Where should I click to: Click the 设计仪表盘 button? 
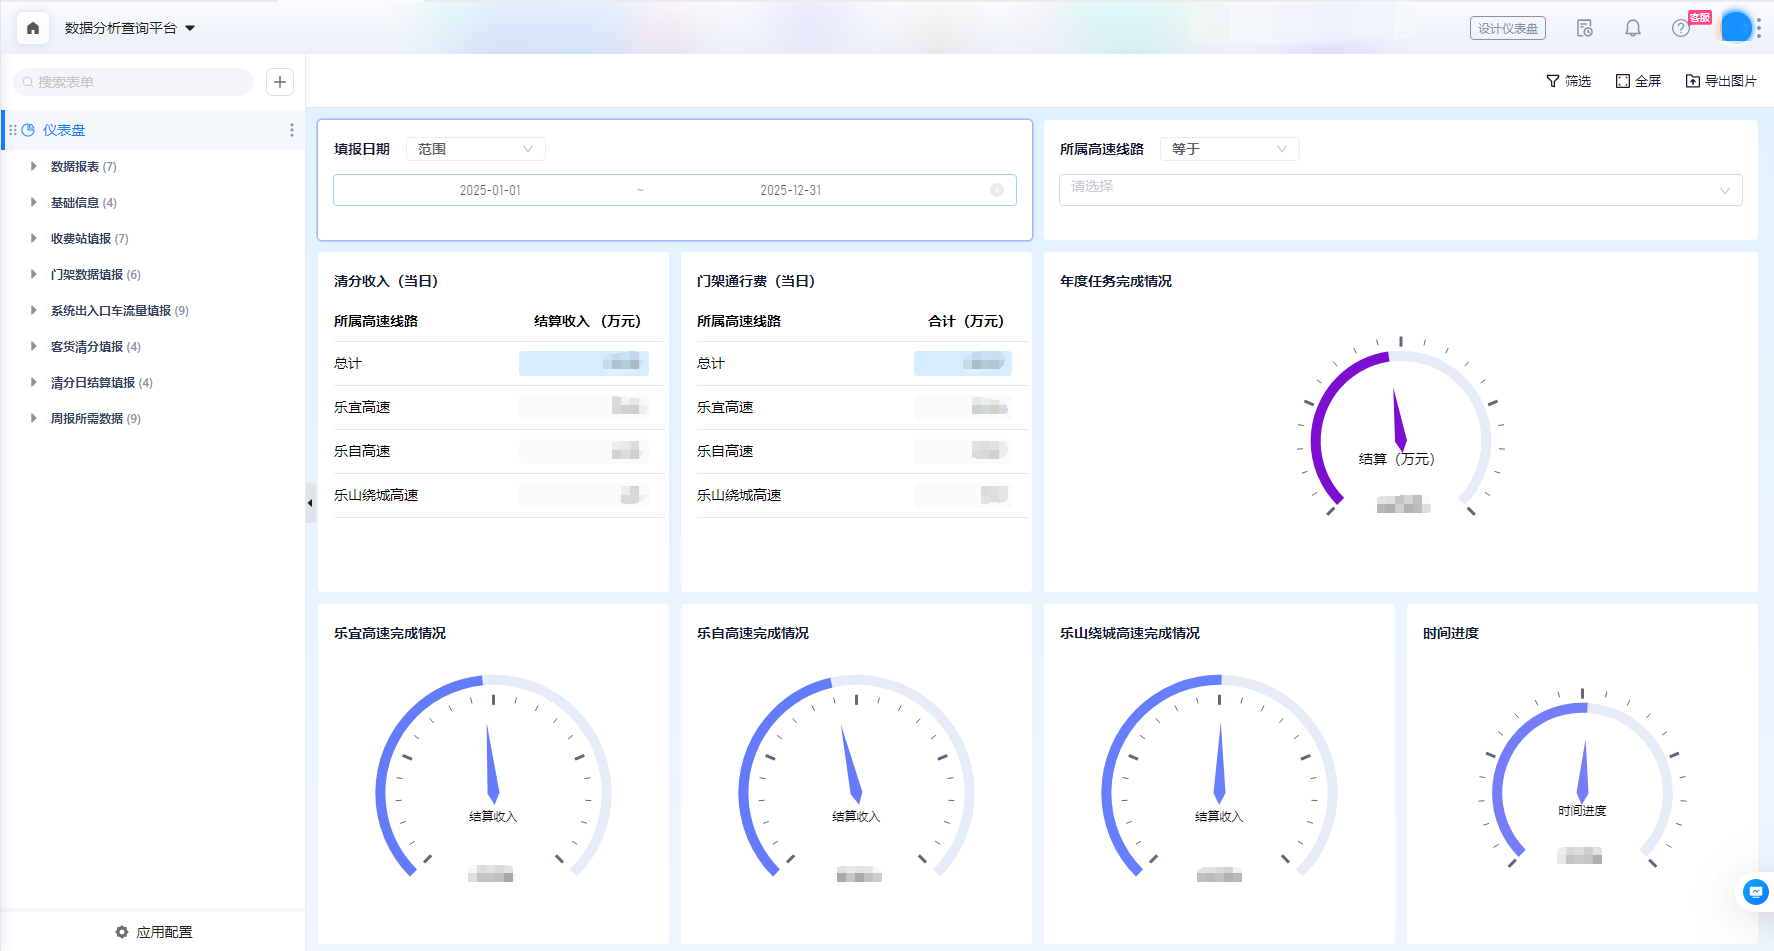click(1507, 28)
